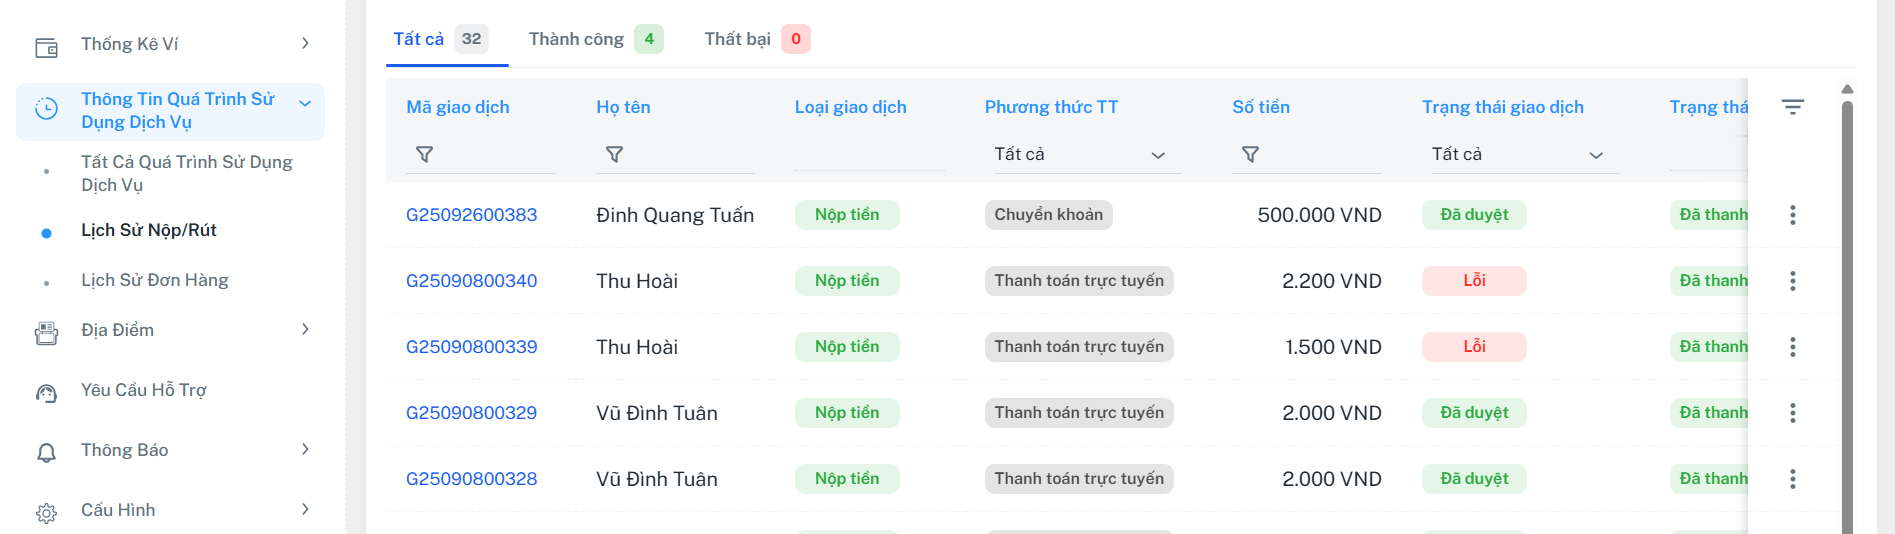The height and width of the screenshot is (534, 1895).
Task: Switch to the Thất bại tab
Action: pyautogui.click(x=755, y=39)
